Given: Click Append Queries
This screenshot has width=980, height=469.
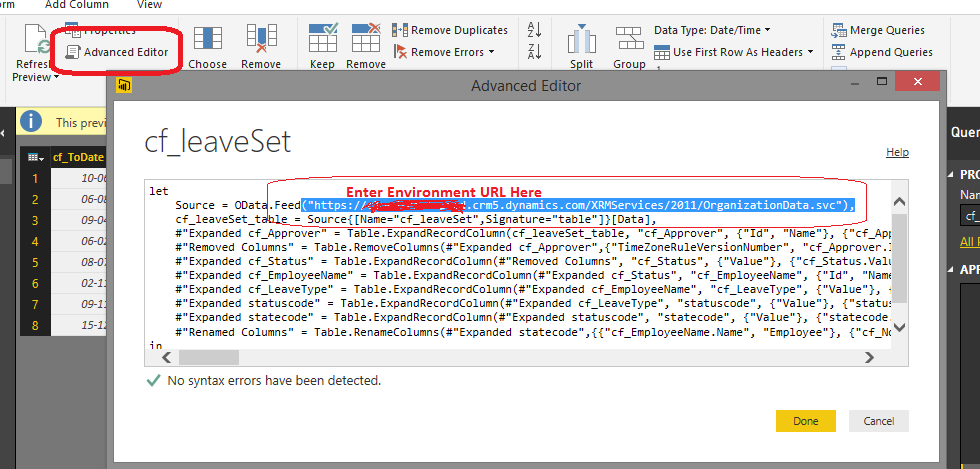Looking at the screenshot, I should point(882,52).
